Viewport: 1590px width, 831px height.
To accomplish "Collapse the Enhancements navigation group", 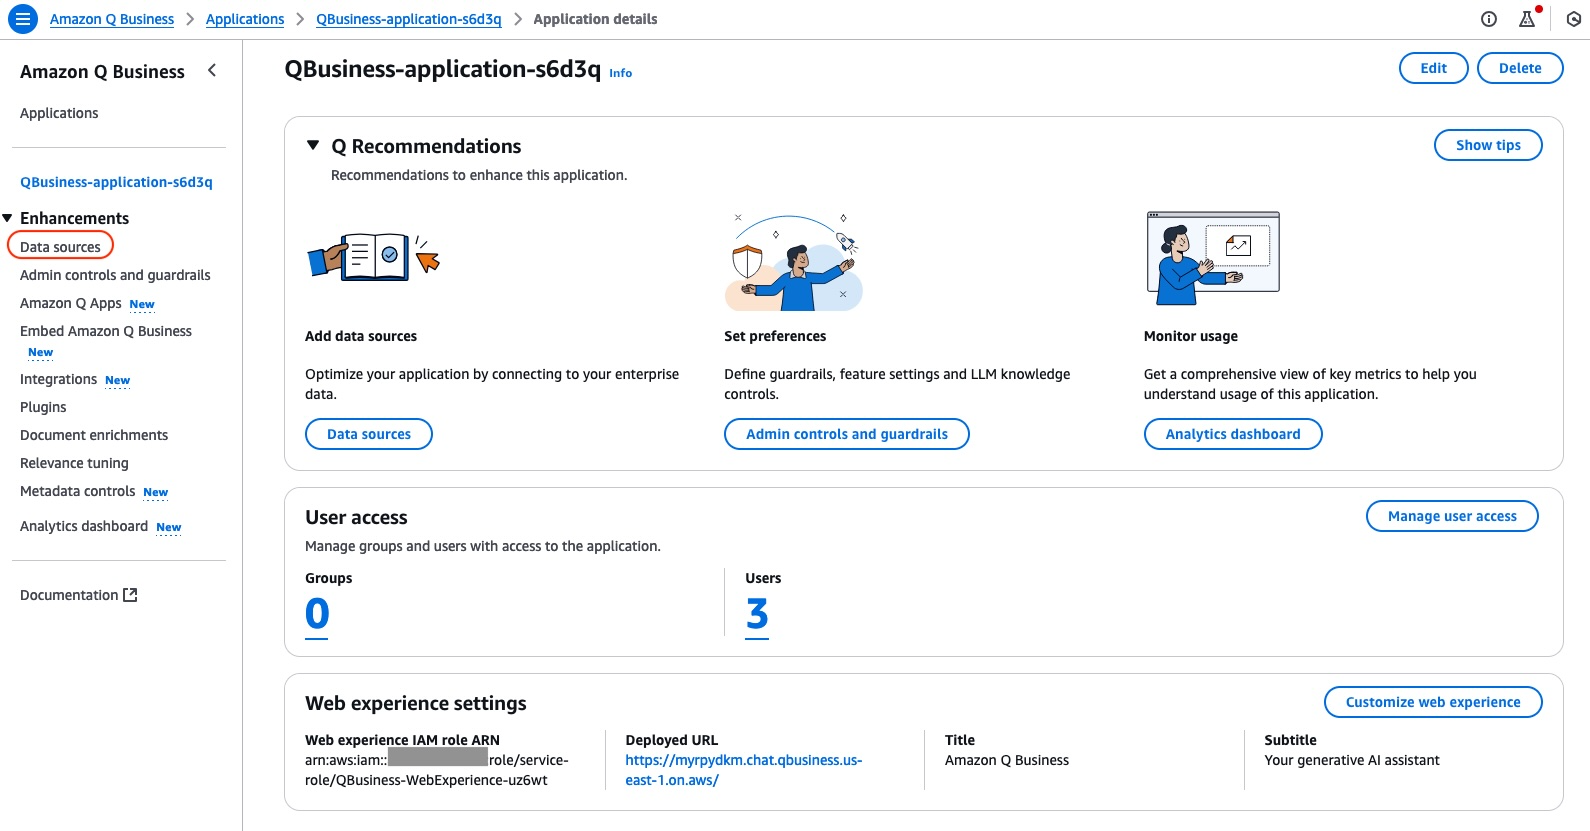I will click(7, 218).
